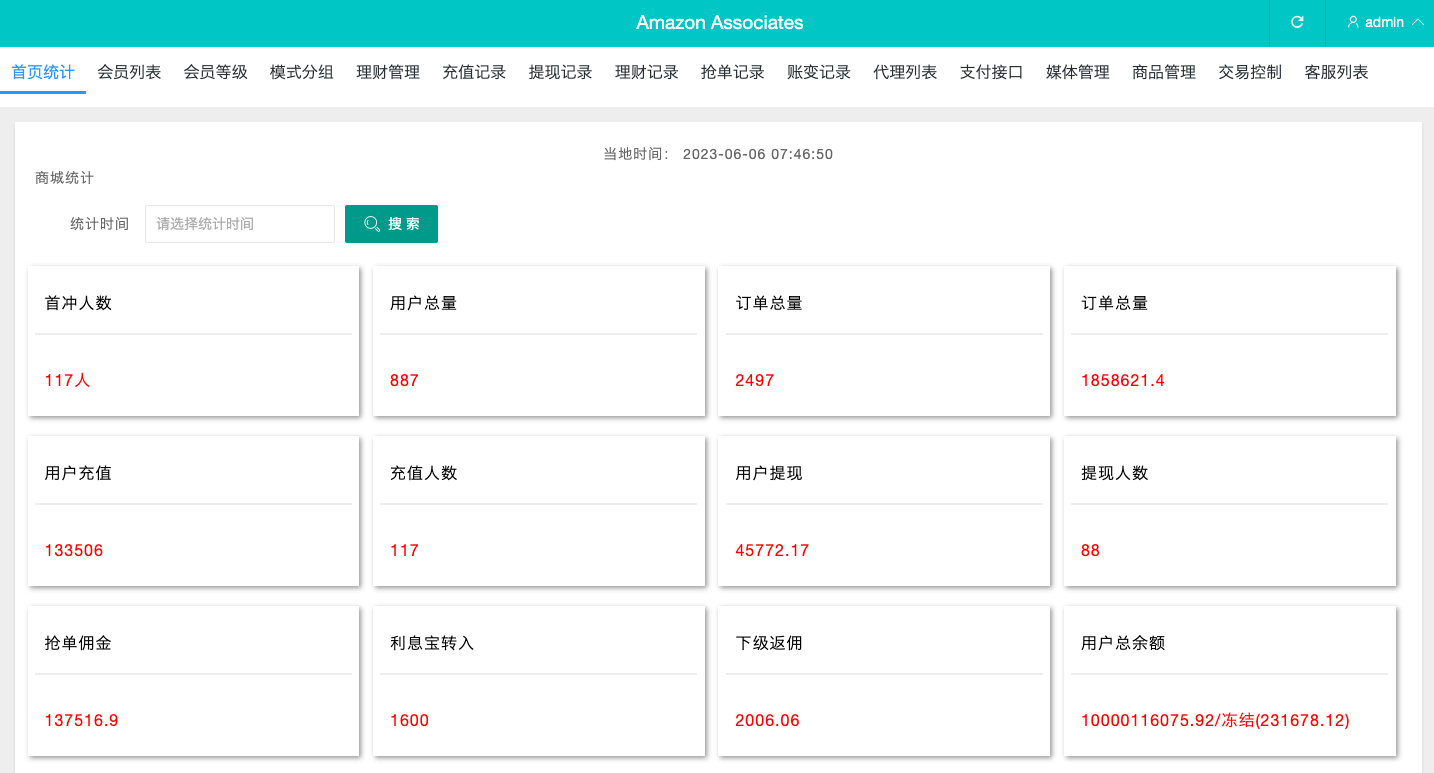
Task: Open the 会员等级 section
Action: tap(214, 72)
